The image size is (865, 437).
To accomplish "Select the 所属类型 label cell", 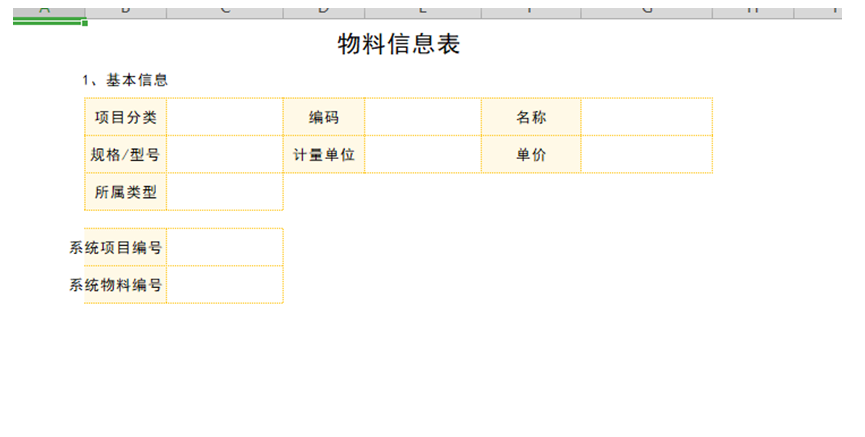I will 125,192.
